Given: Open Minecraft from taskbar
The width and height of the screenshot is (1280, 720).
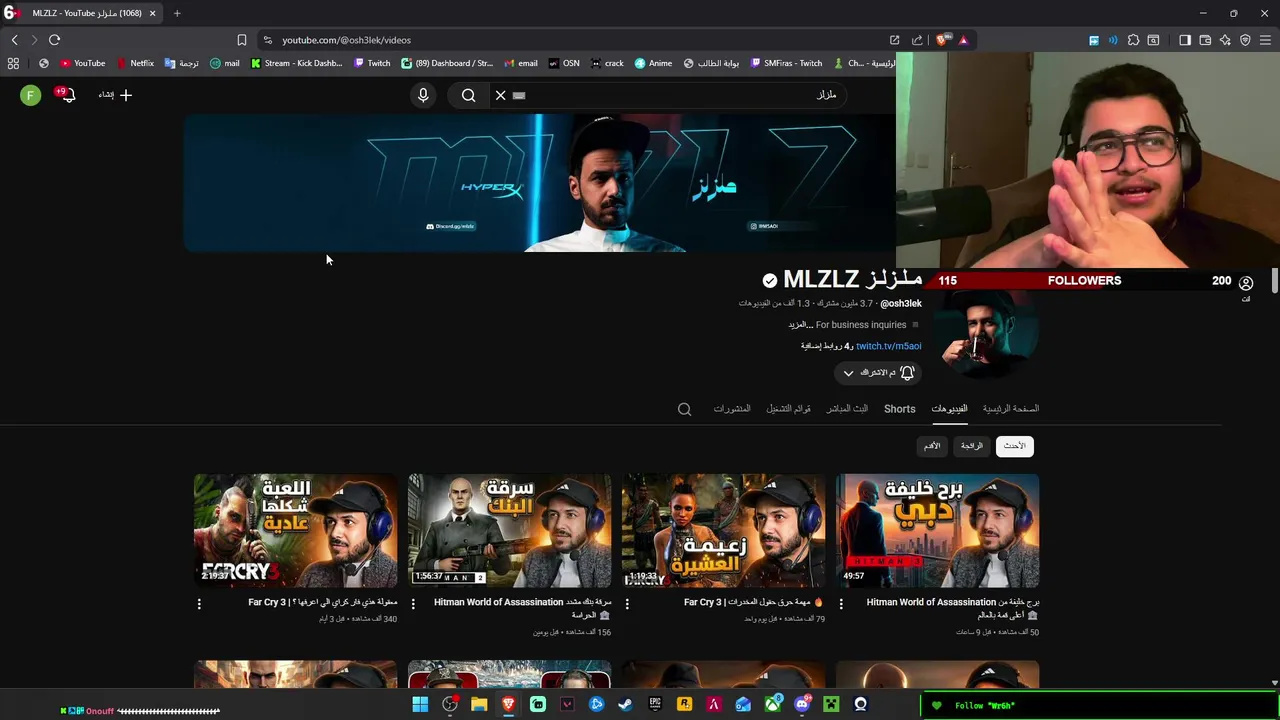Looking at the screenshot, I should pyautogui.click(x=831, y=705).
